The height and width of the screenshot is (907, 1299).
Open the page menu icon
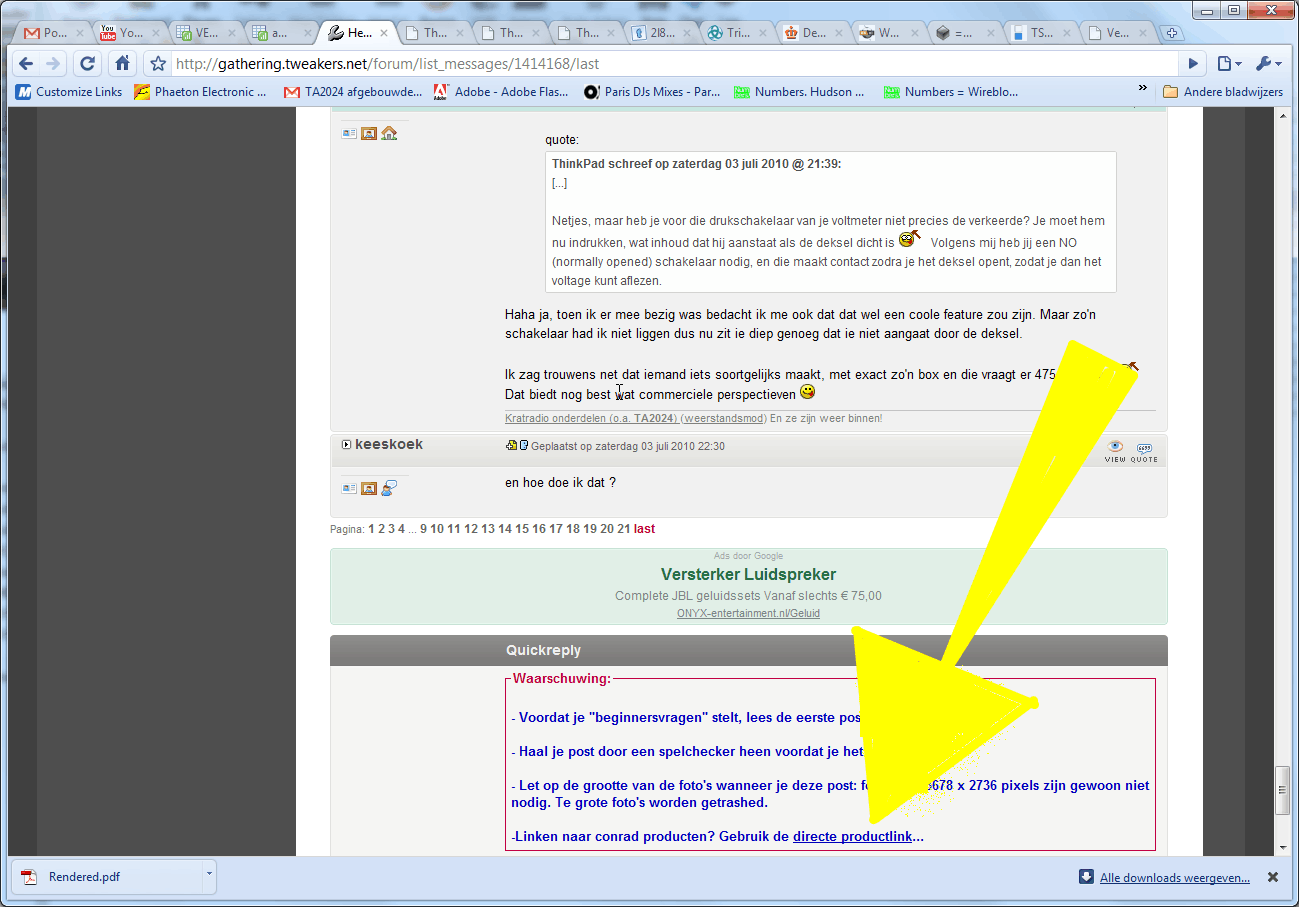point(1229,64)
